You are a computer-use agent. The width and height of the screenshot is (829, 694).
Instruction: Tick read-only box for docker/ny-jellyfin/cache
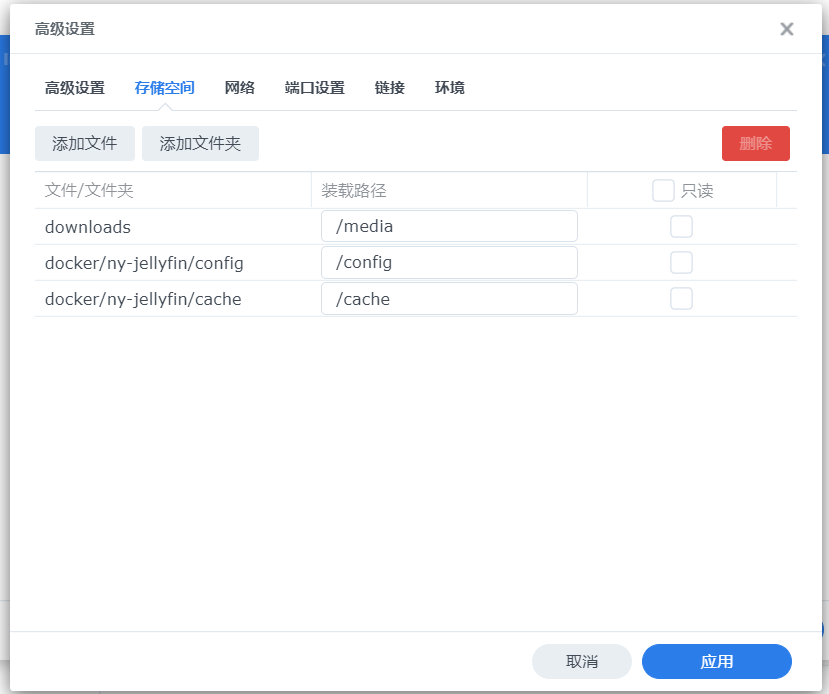[681, 299]
